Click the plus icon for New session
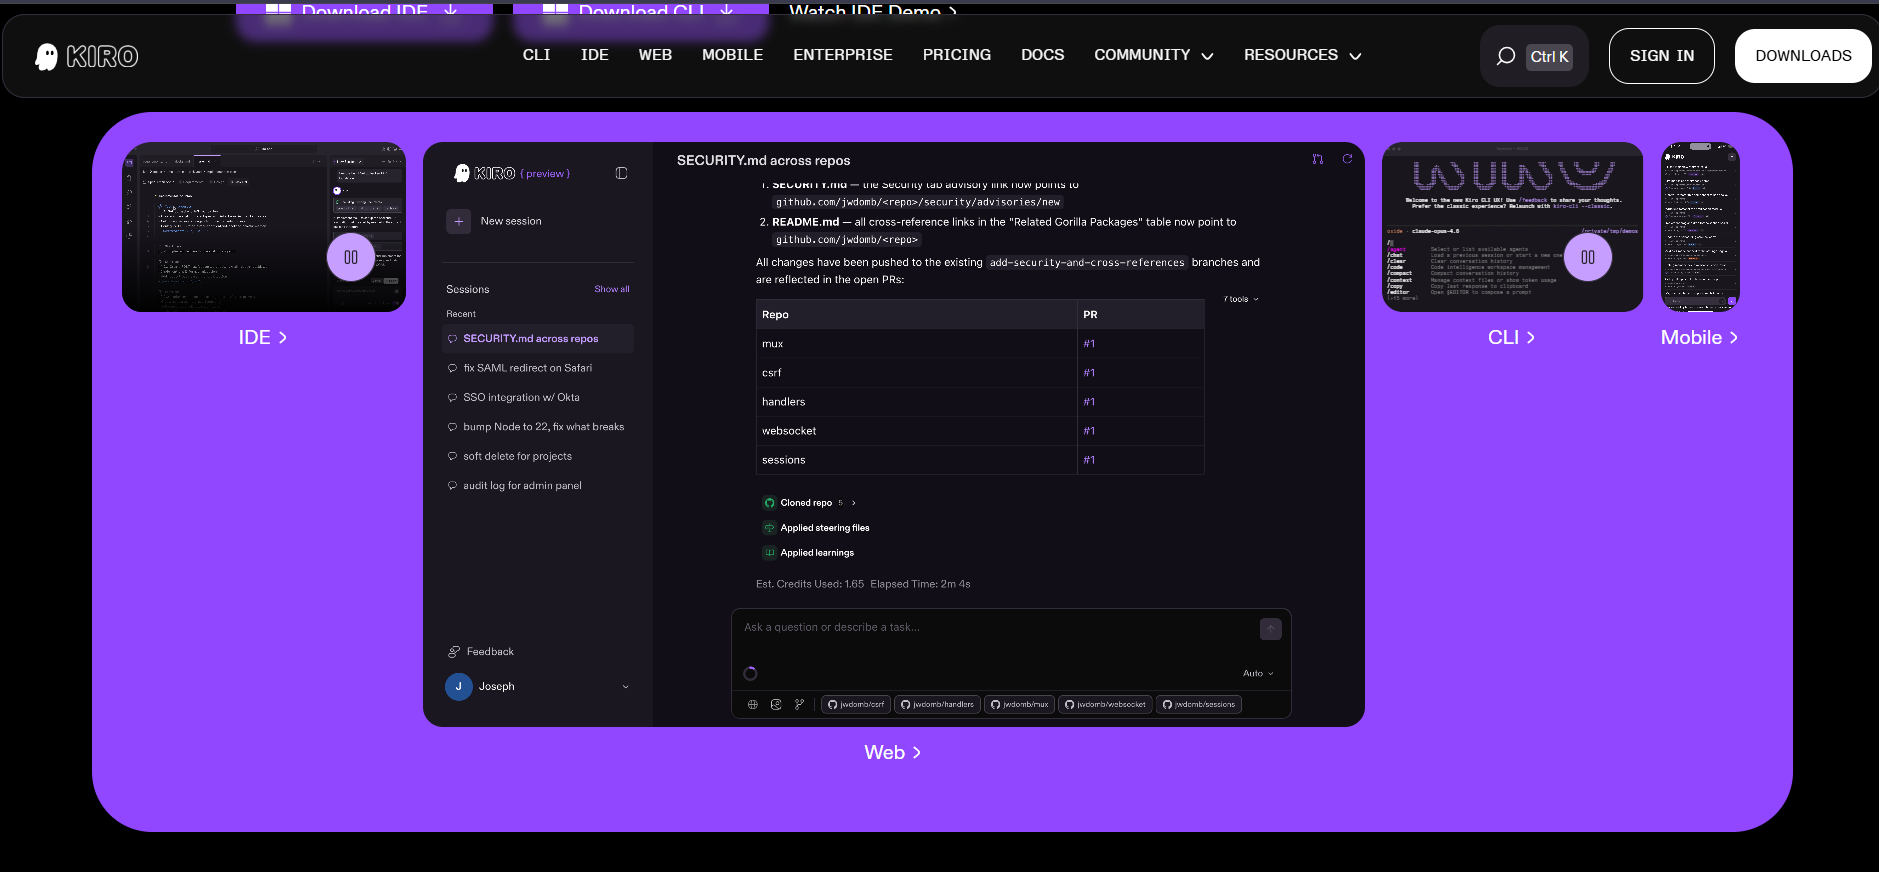Viewport: 1879px width, 872px height. (458, 221)
